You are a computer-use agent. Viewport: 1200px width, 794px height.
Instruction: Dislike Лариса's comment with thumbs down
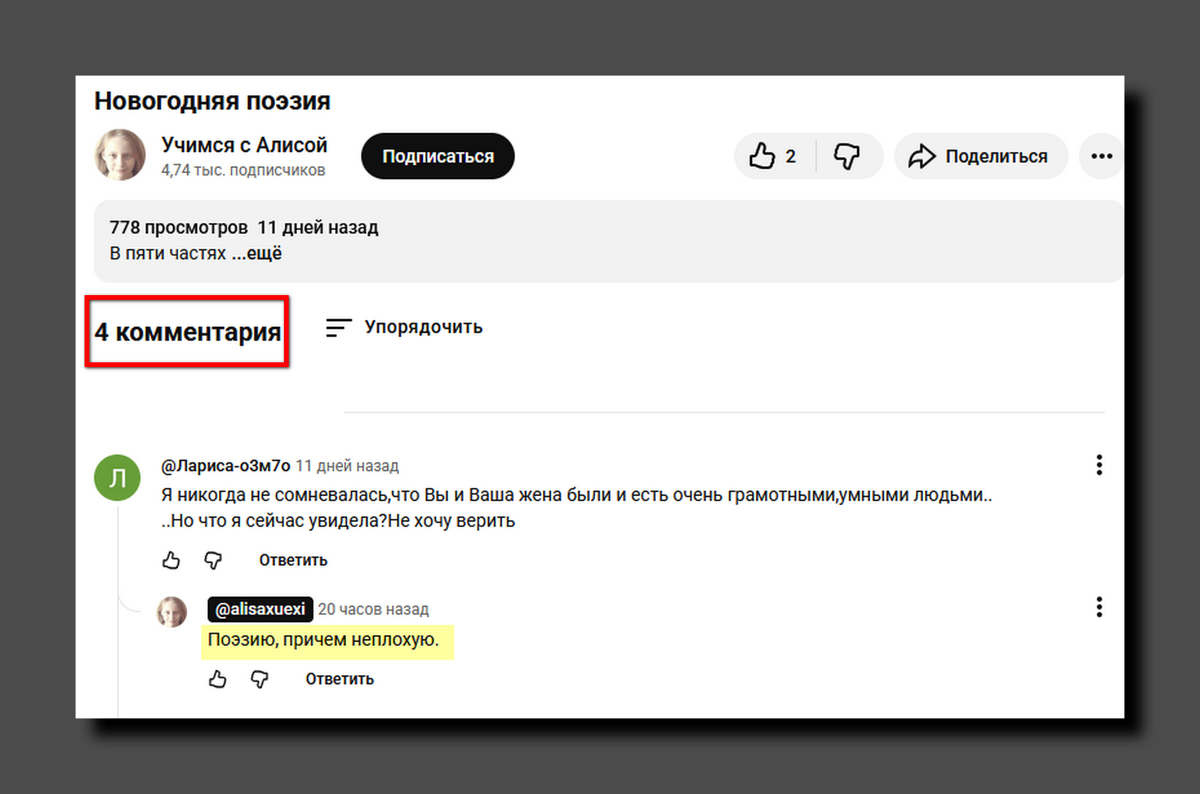(x=213, y=560)
